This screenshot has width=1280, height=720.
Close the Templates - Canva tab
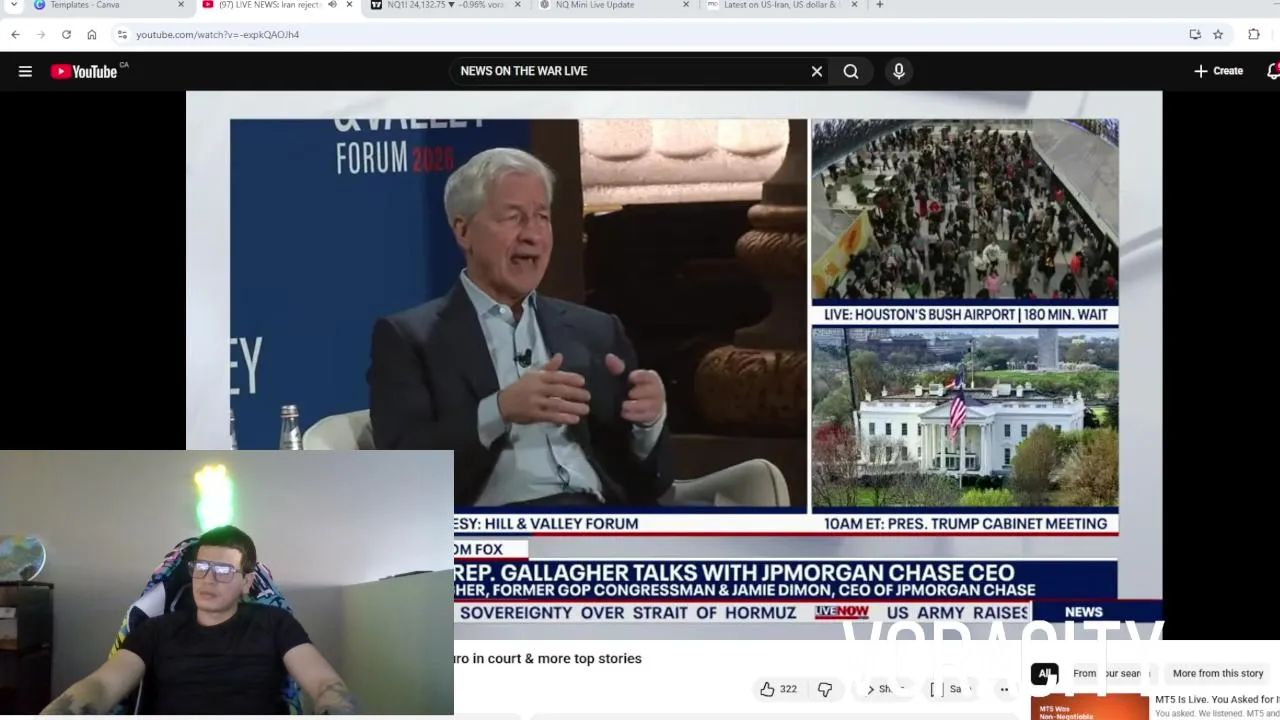click(x=181, y=5)
